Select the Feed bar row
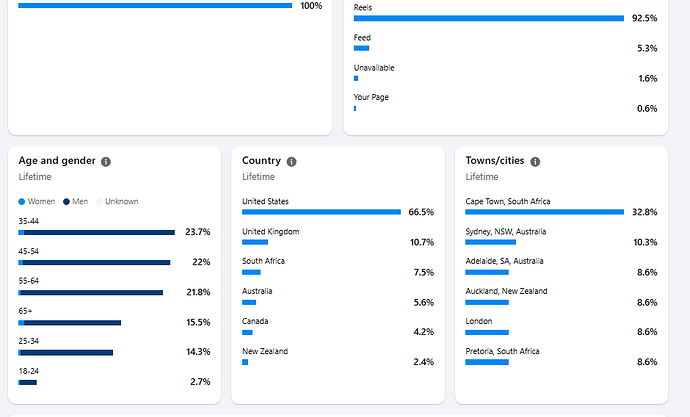 [361, 48]
